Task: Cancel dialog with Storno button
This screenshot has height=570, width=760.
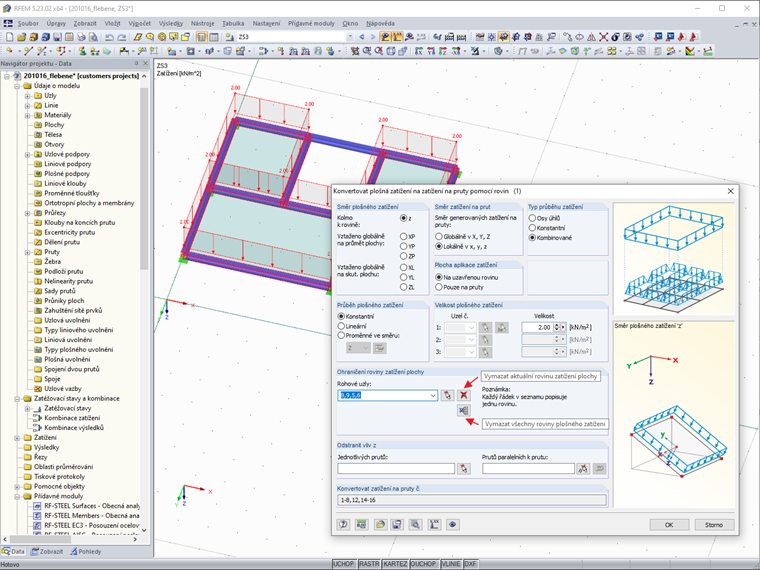Action: 714,525
